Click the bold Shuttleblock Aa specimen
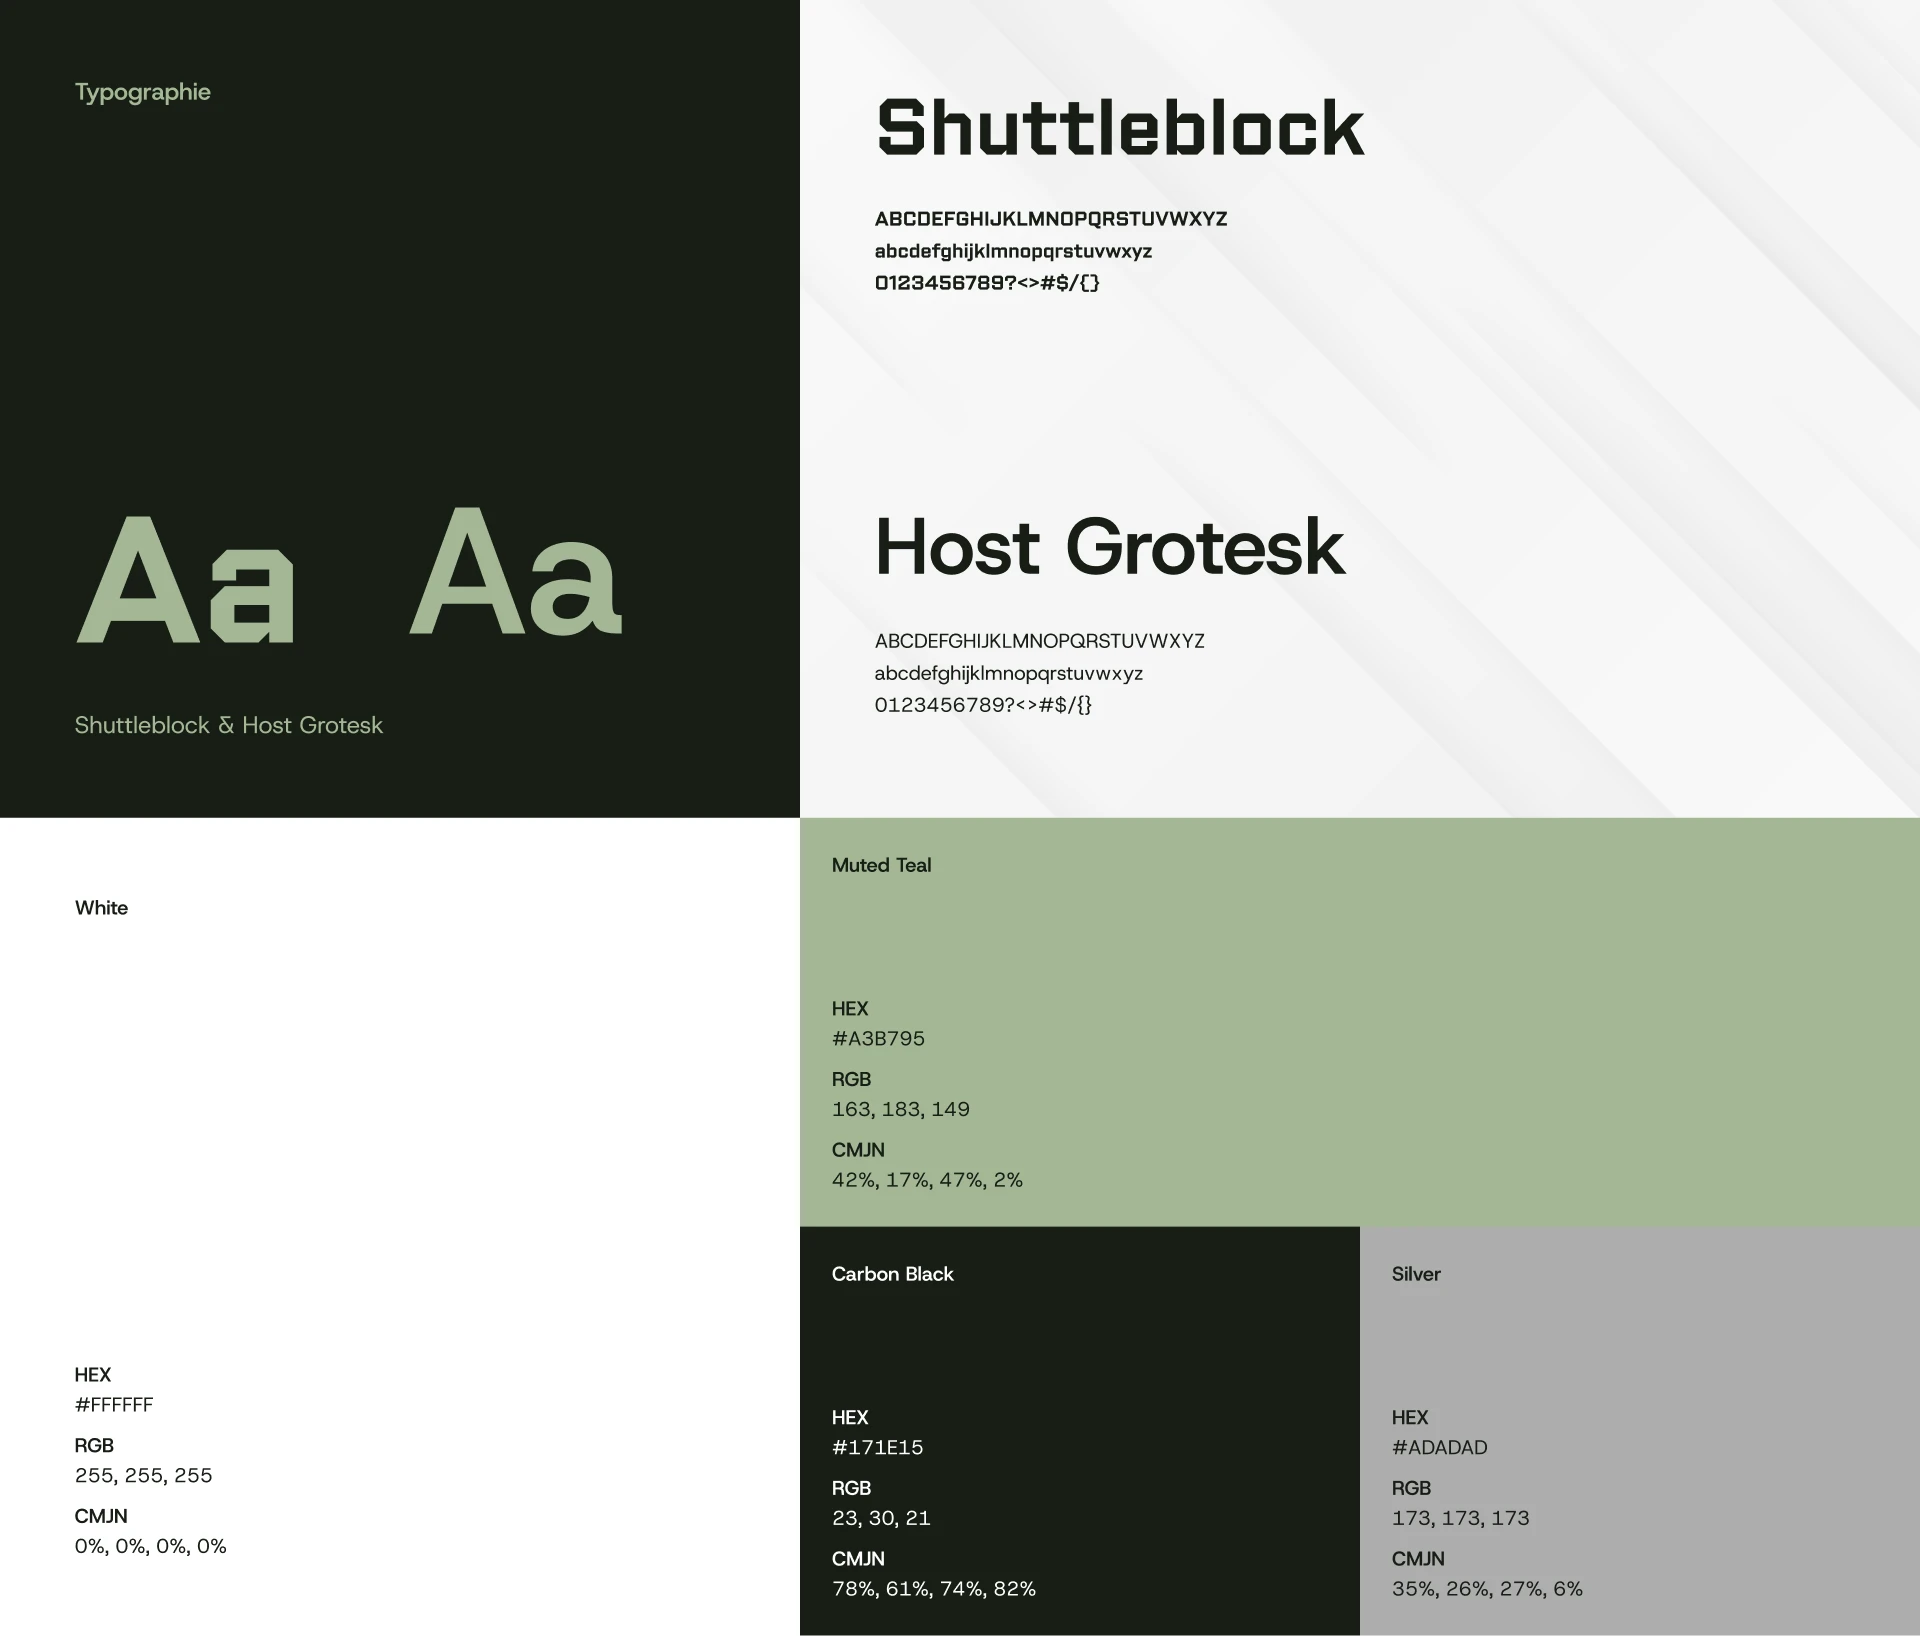The image size is (1920, 1636). coord(186,580)
